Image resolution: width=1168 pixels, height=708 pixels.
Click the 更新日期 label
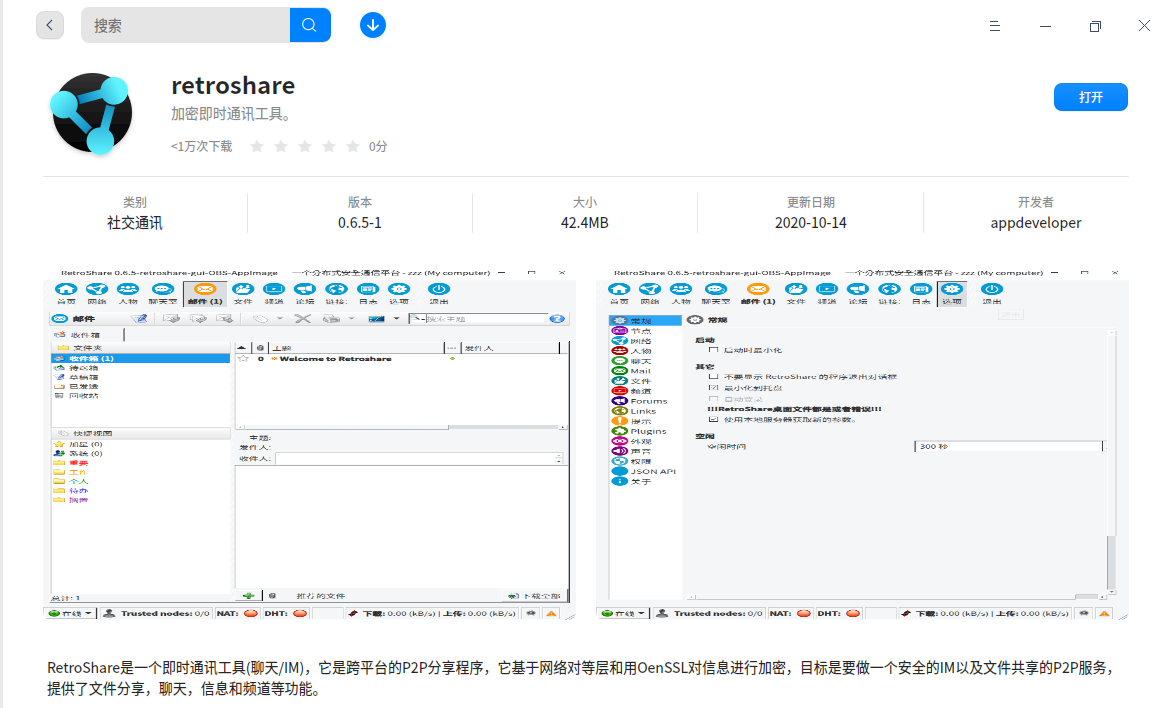[810, 202]
